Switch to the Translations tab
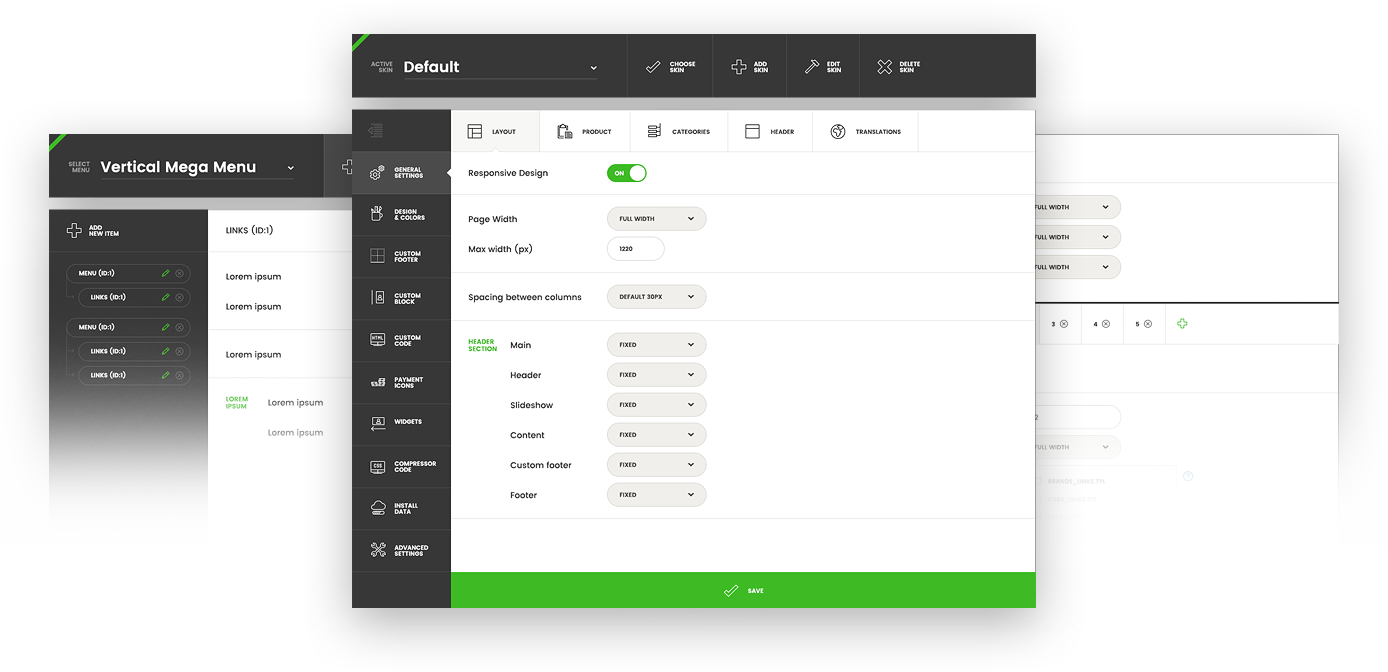 [x=865, y=132]
